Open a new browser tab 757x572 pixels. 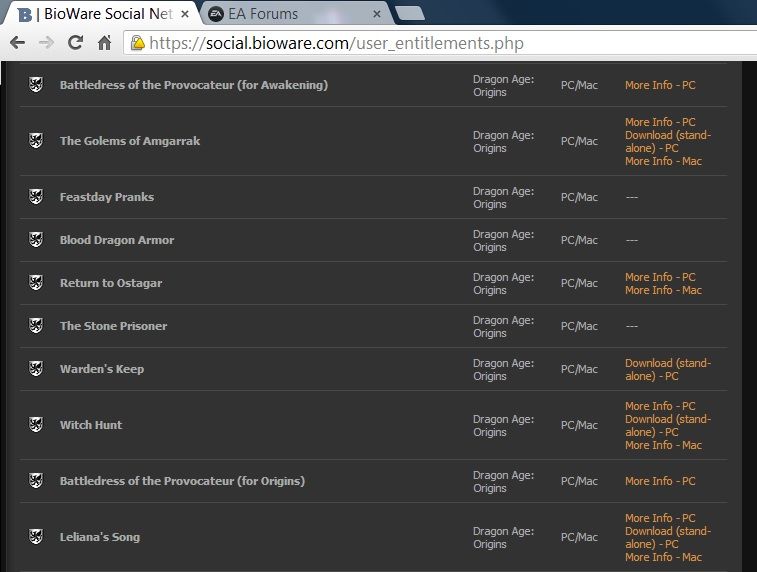408,13
